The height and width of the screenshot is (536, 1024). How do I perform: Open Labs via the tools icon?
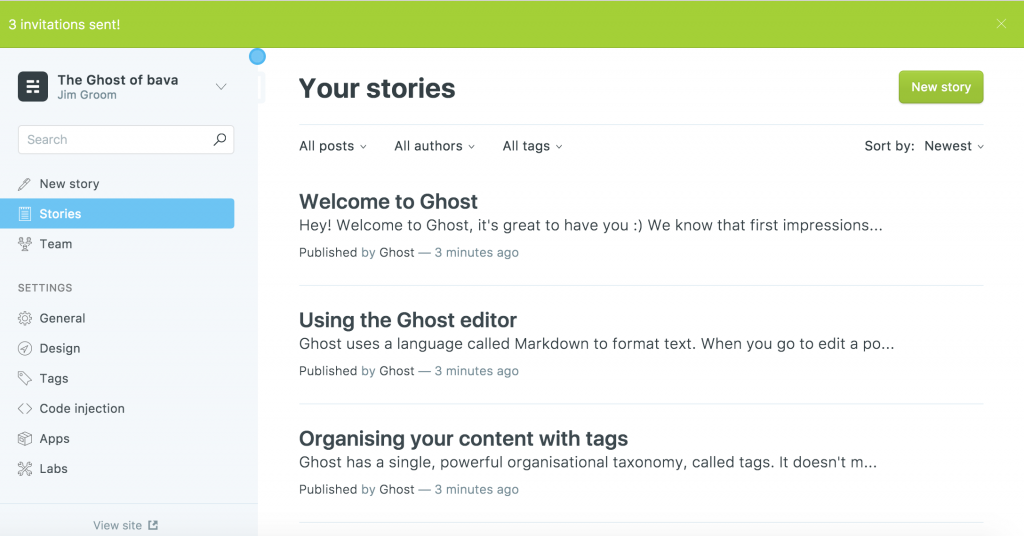(25, 469)
